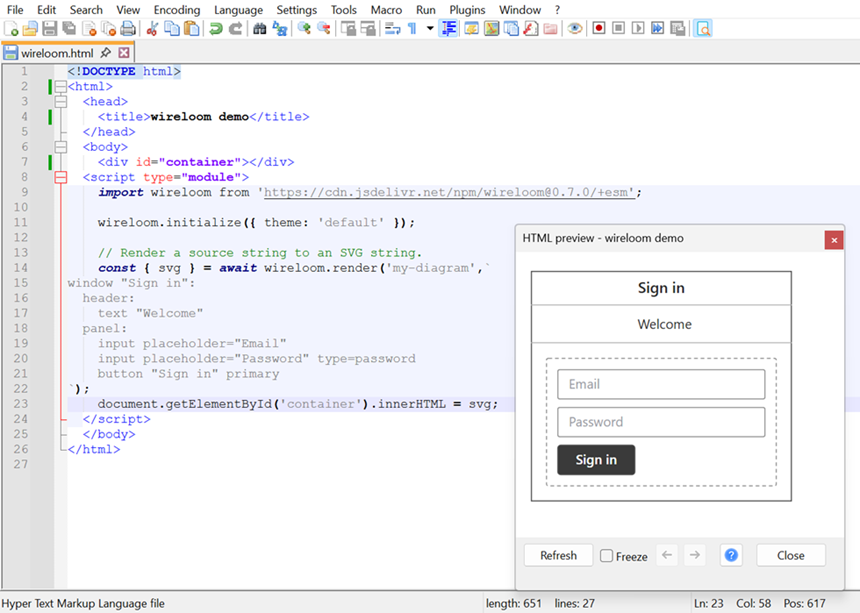Screen dimensions: 860x613
Task: Click the jsdelivr CDN URL link
Action: 449,192
